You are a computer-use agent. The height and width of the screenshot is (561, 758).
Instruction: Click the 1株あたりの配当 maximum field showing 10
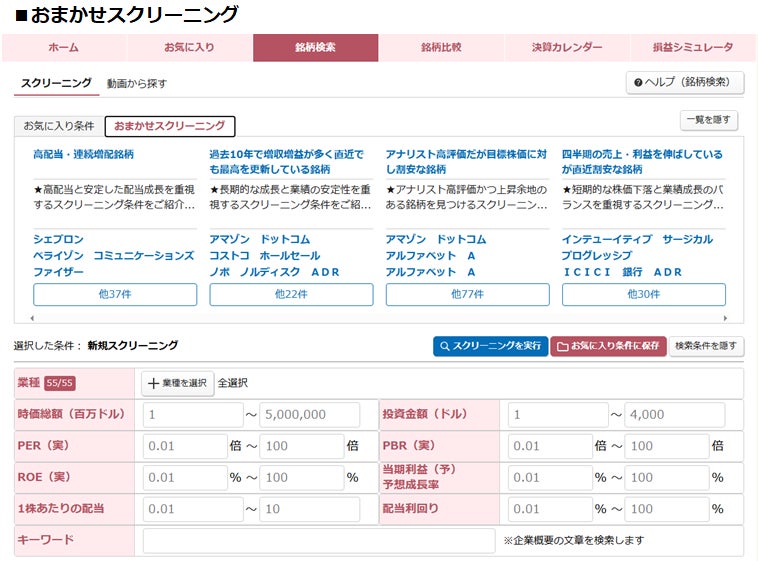coord(309,509)
